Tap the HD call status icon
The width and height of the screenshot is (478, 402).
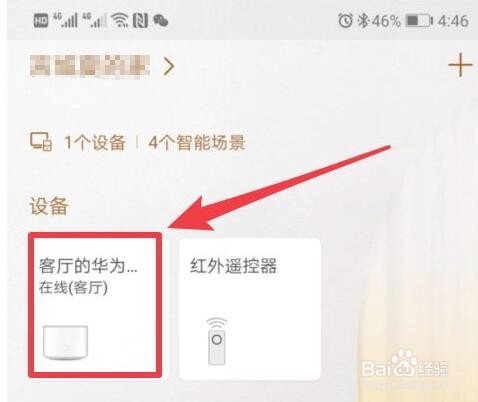point(41,21)
